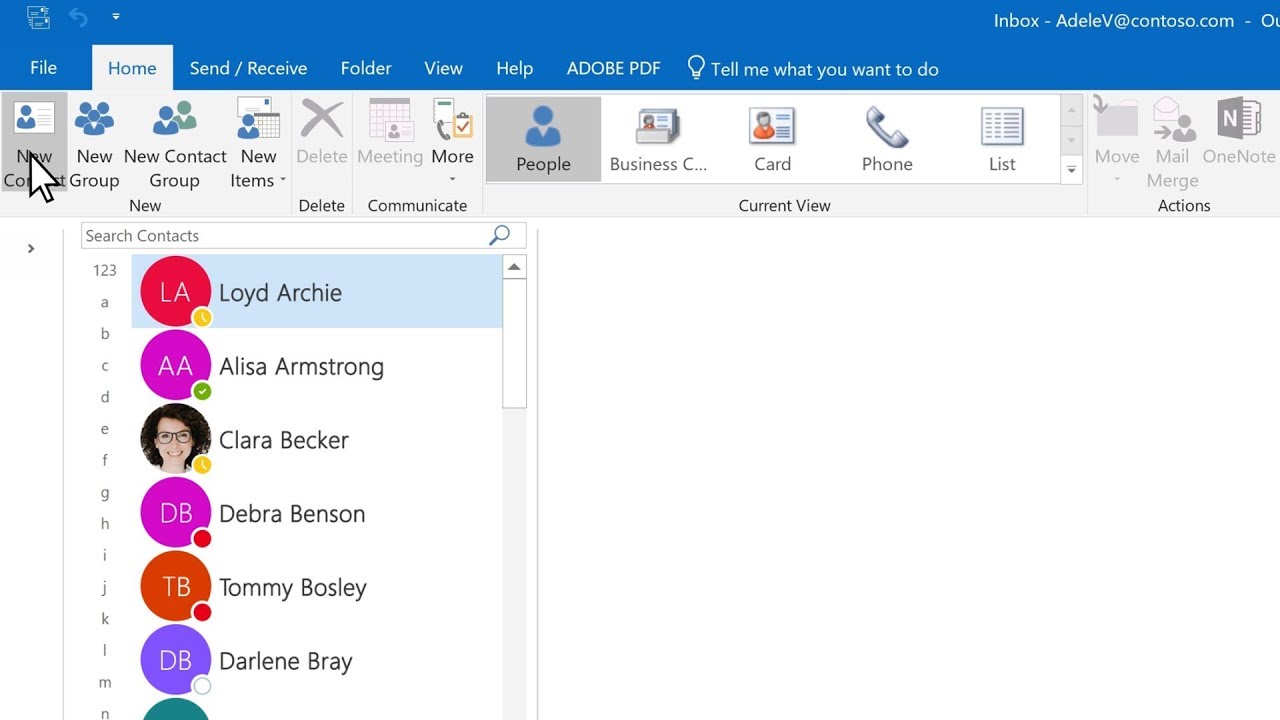Open the Send / Receive tab
Screen dimensions: 1280x720
pyautogui.click(x=248, y=68)
